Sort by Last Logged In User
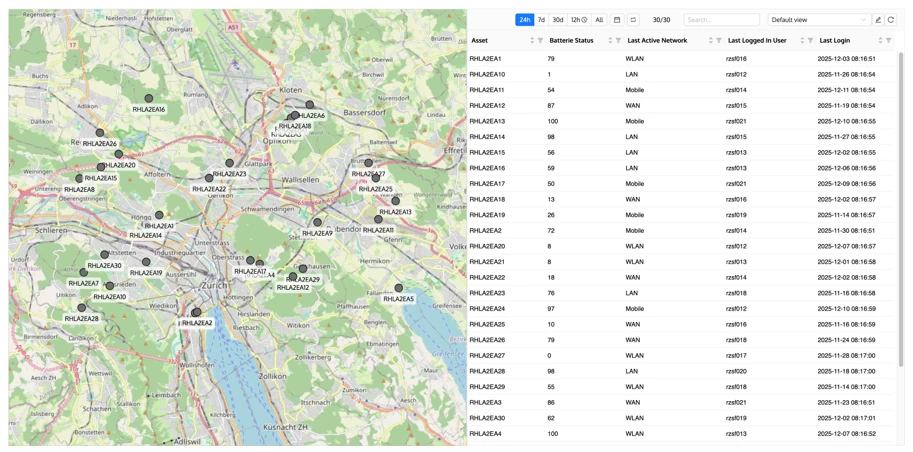This screenshot has height=452, width=913. [802, 41]
